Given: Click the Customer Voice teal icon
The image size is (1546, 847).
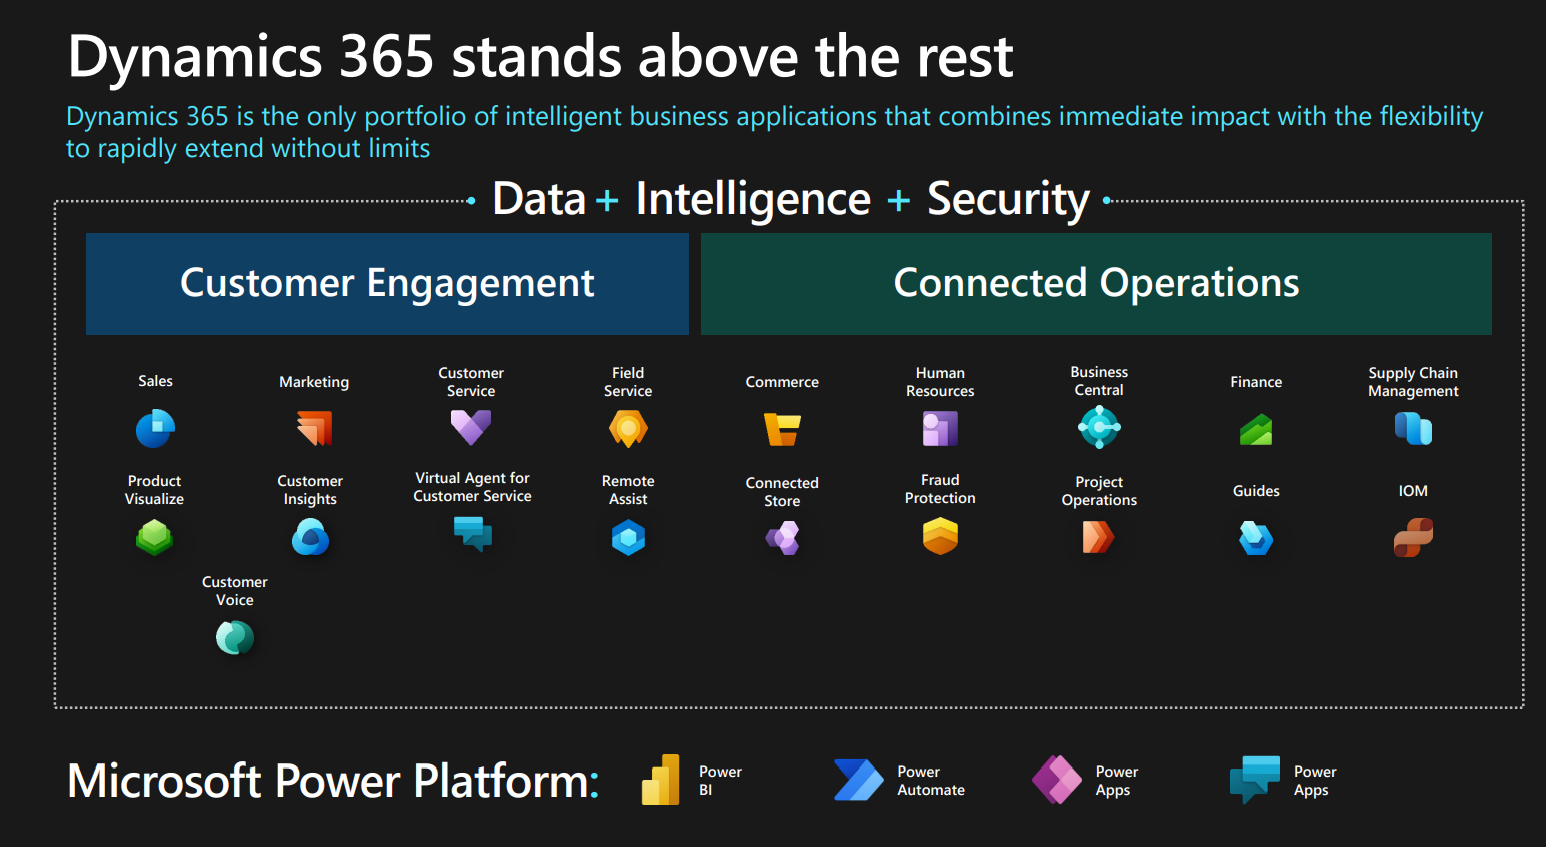Looking at the screenshot, I should [235, 637].
